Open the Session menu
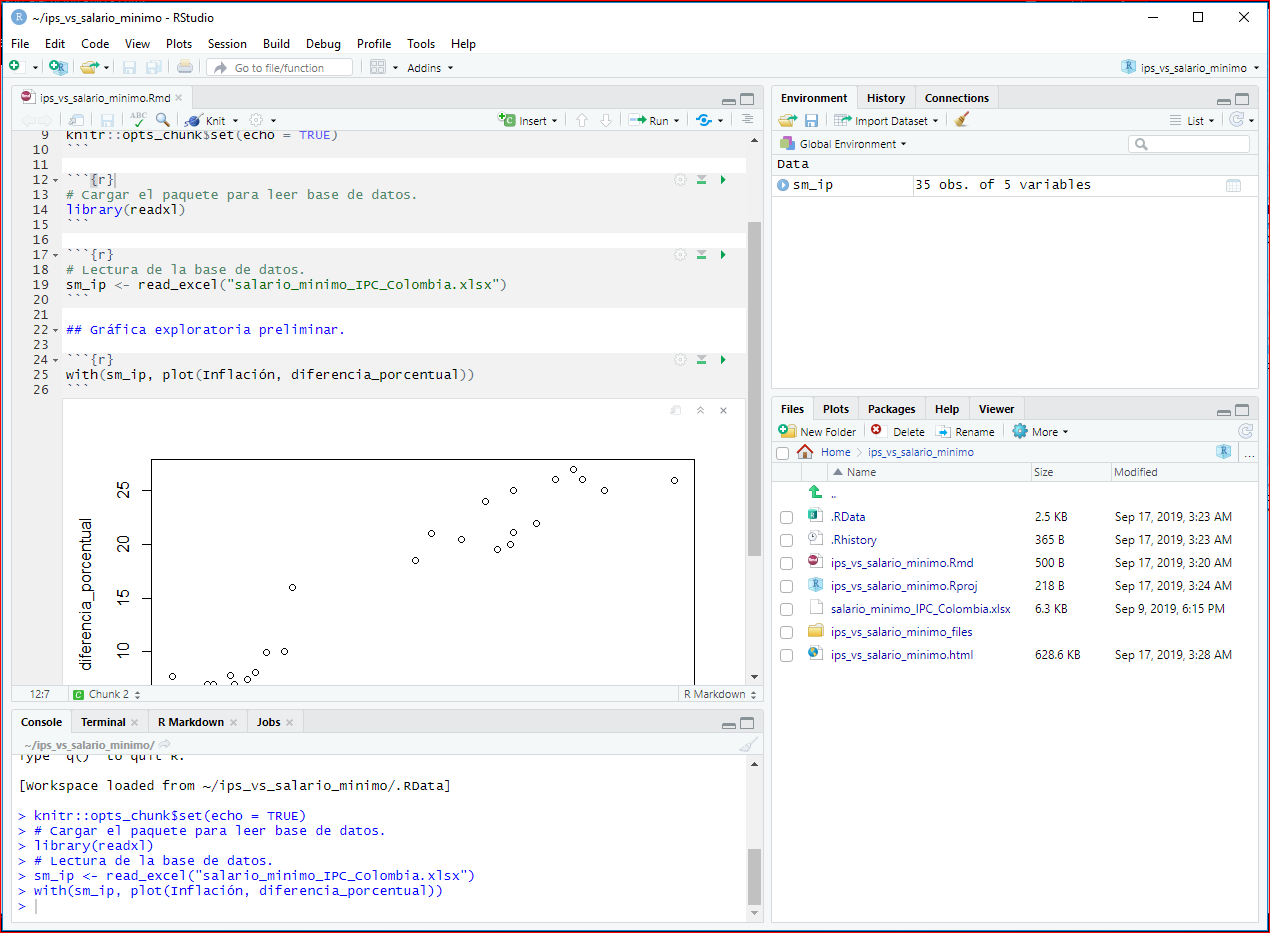Image resolution: width=1270 pixels, height=933 pixels. pos(227,43)
